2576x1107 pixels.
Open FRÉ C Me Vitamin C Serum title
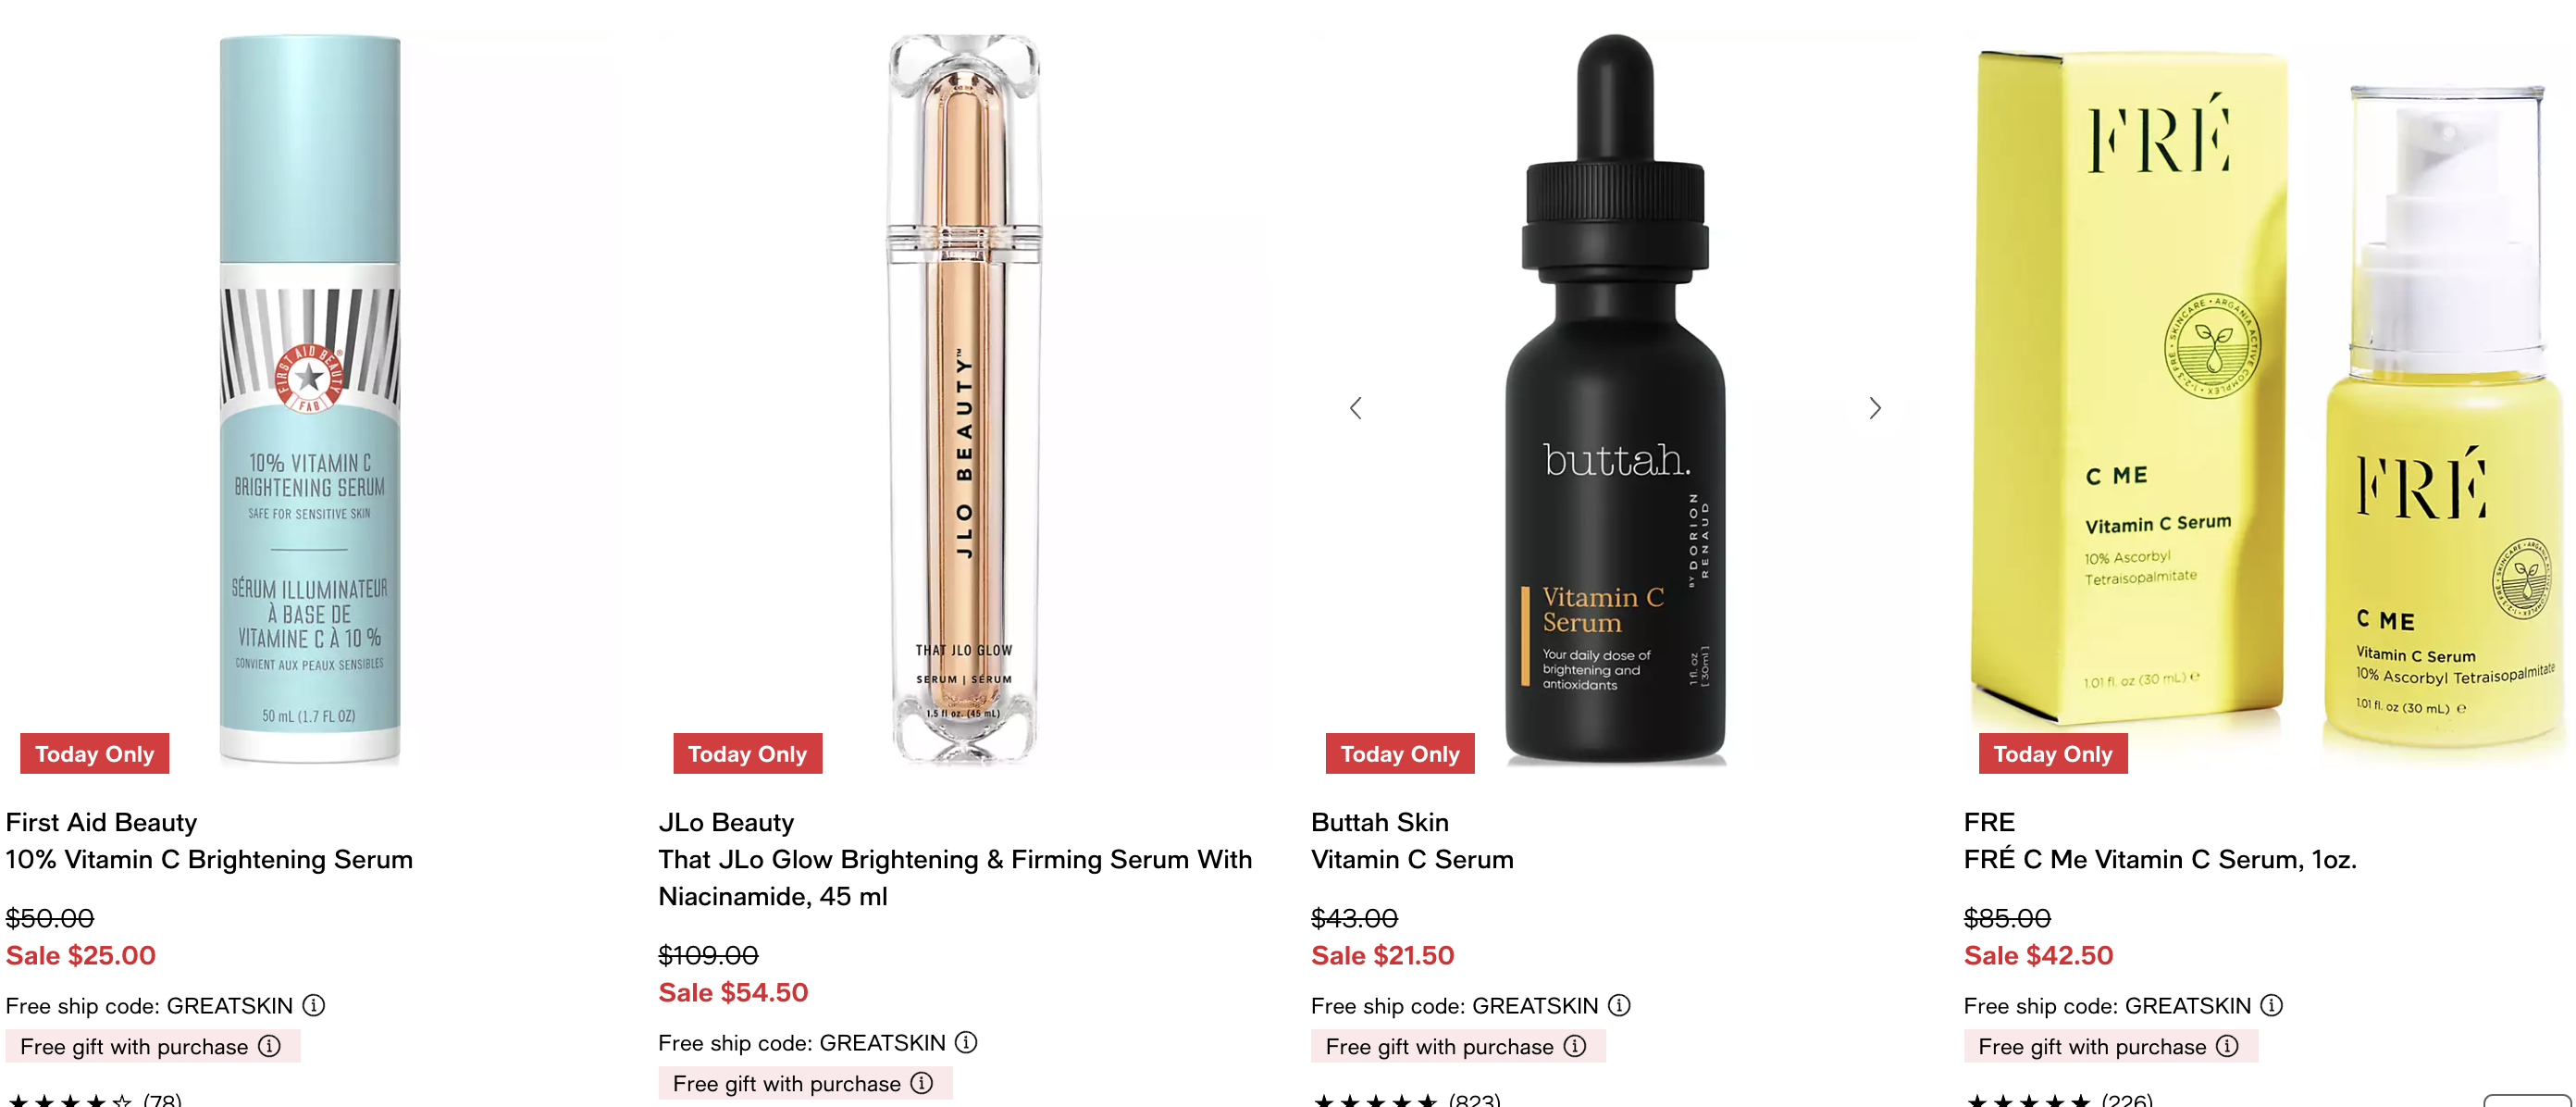(2160, 859)
